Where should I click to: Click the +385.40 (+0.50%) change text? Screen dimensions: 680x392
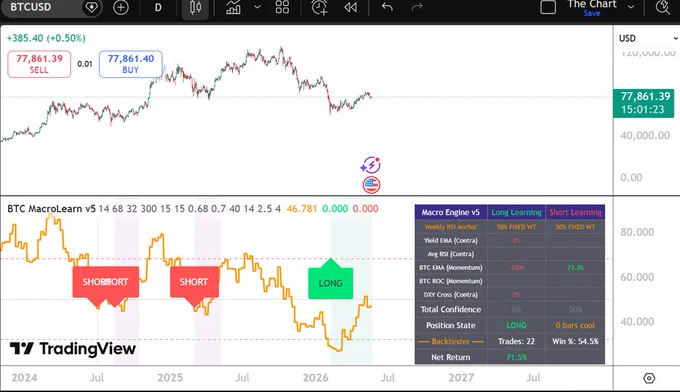[x=46, y=38]
